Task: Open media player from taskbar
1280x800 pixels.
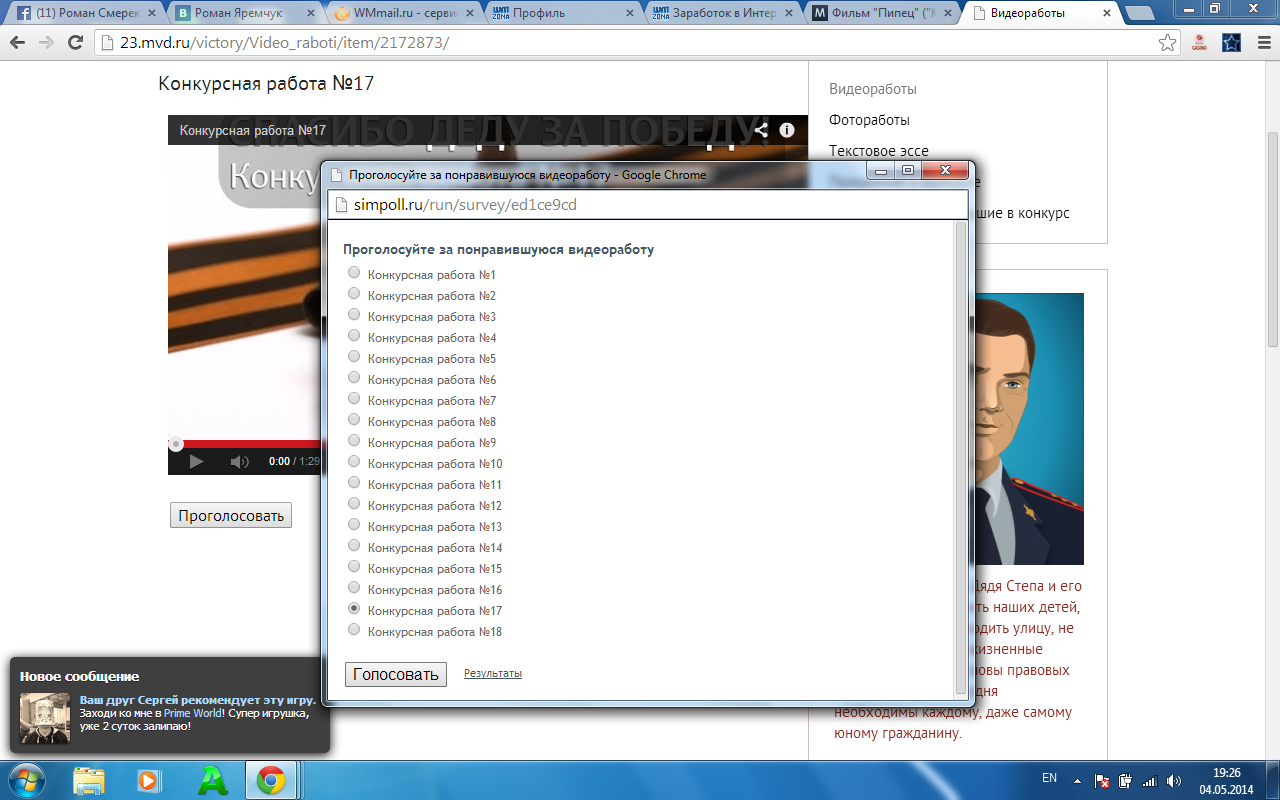Action: coord(148,780)
